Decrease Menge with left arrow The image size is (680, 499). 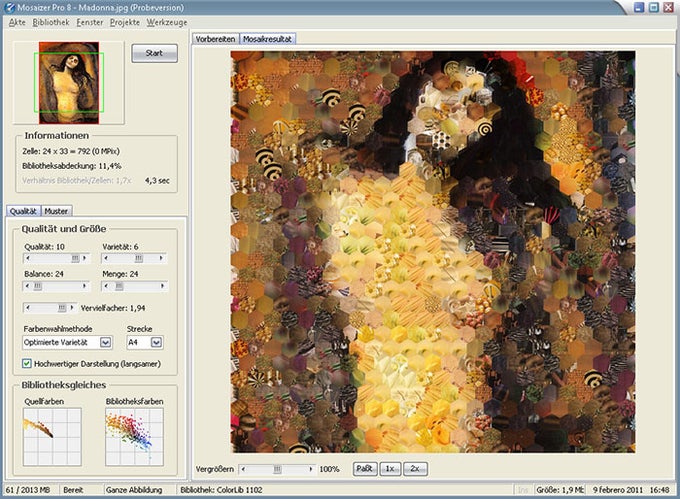tap(106, 286)
